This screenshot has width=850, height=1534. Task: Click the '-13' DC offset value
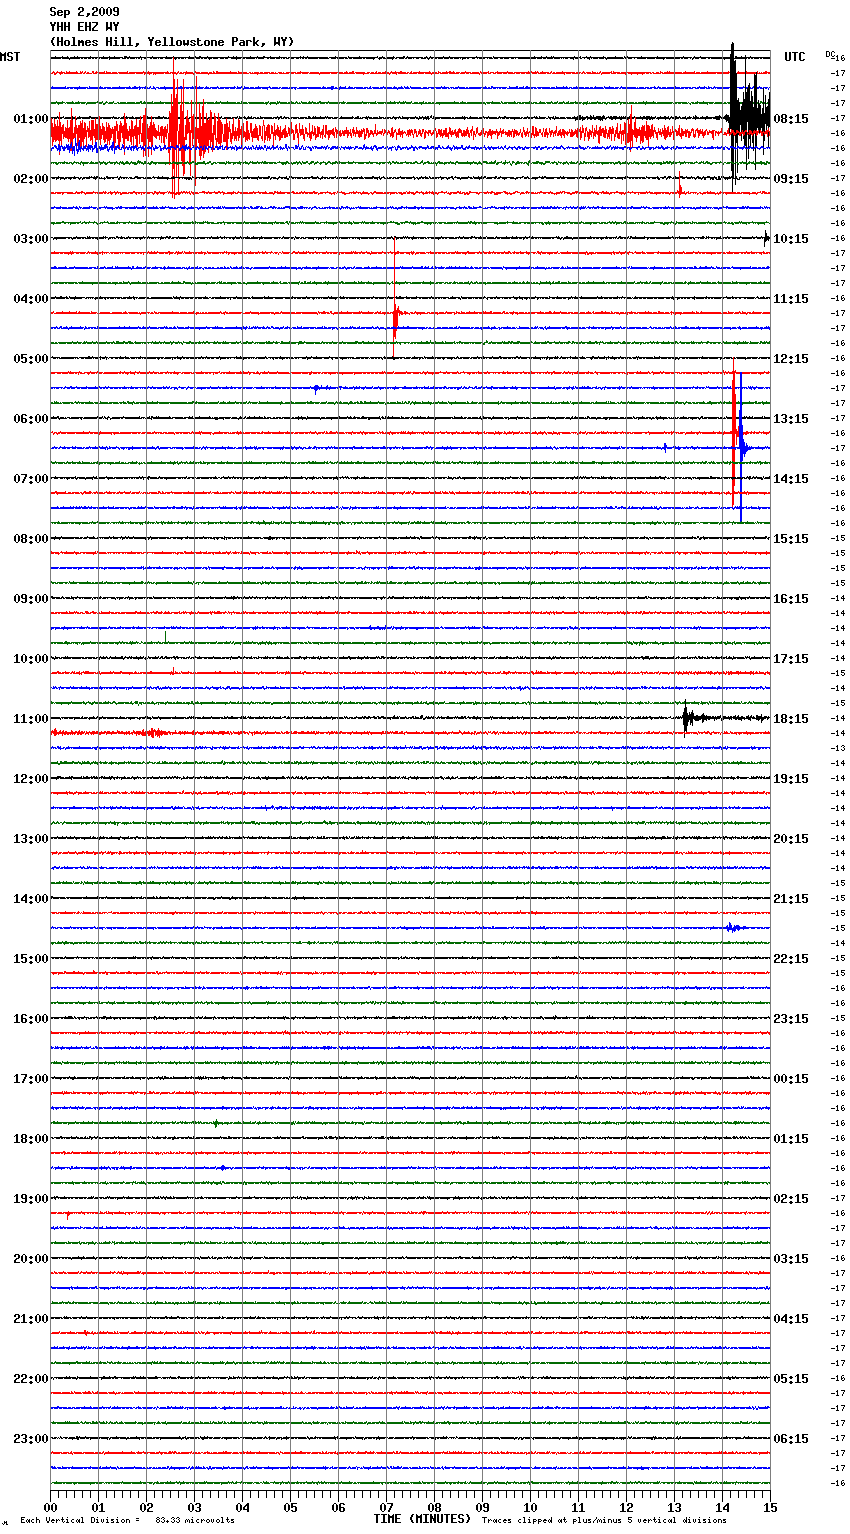(838, 748)
